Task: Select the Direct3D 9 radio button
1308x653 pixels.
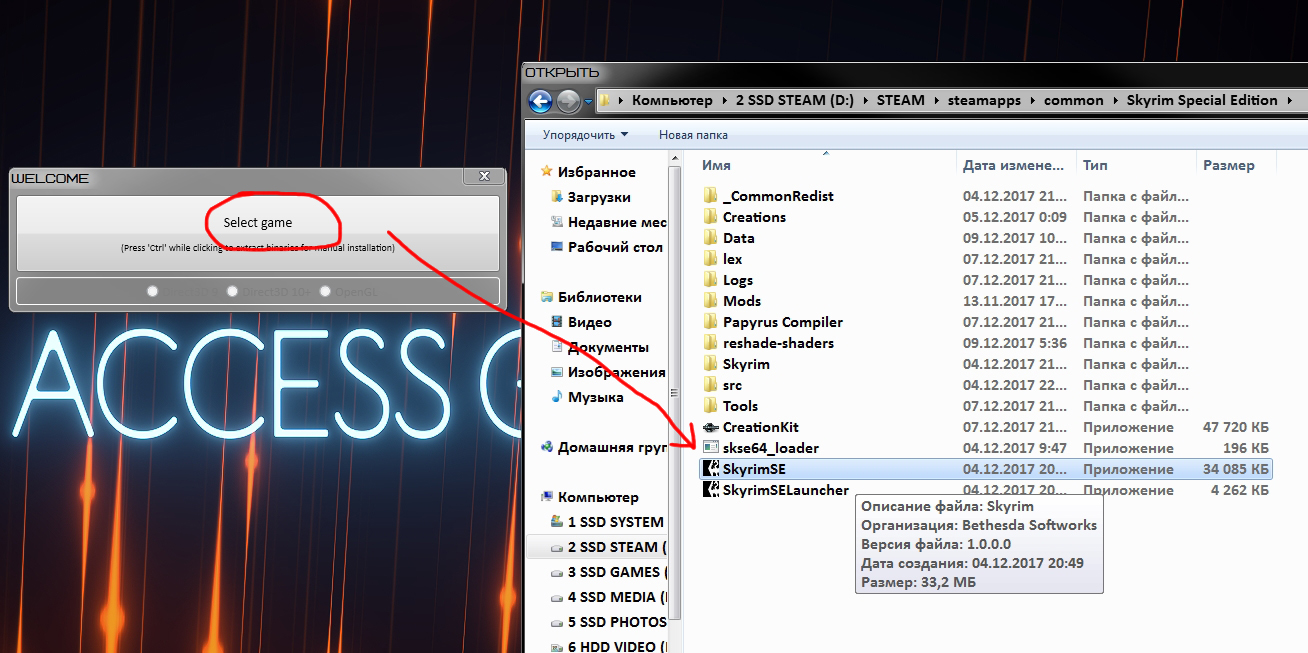Action: coord(152,291)
